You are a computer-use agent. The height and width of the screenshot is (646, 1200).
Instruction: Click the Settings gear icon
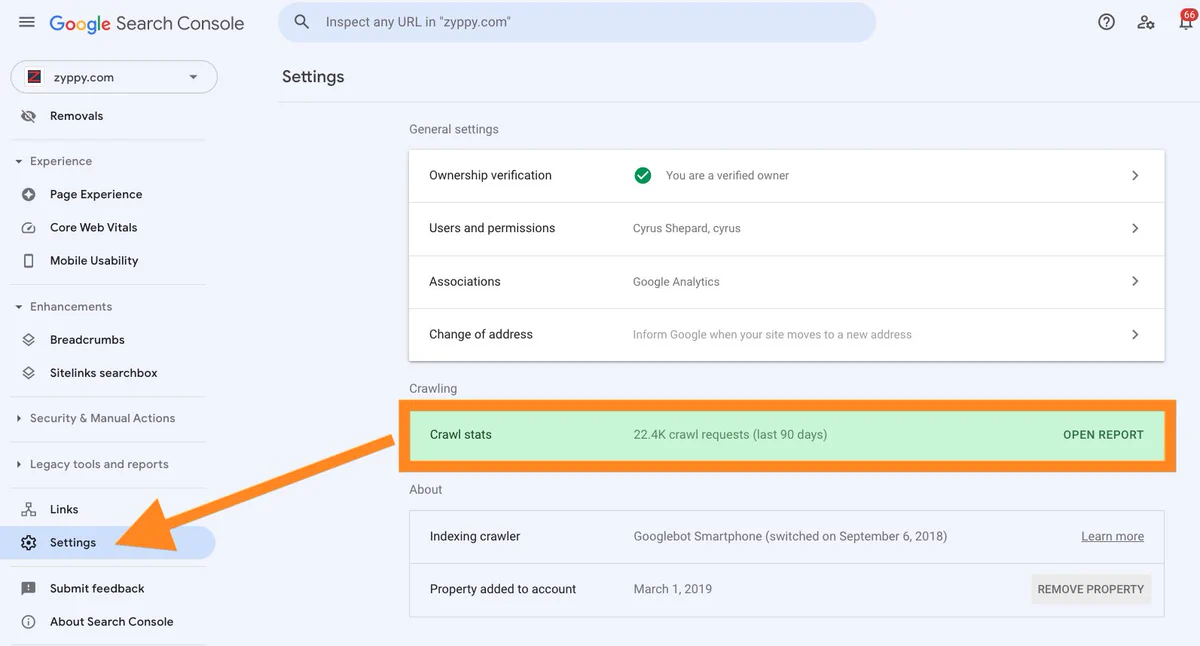(x=29, y=542)
